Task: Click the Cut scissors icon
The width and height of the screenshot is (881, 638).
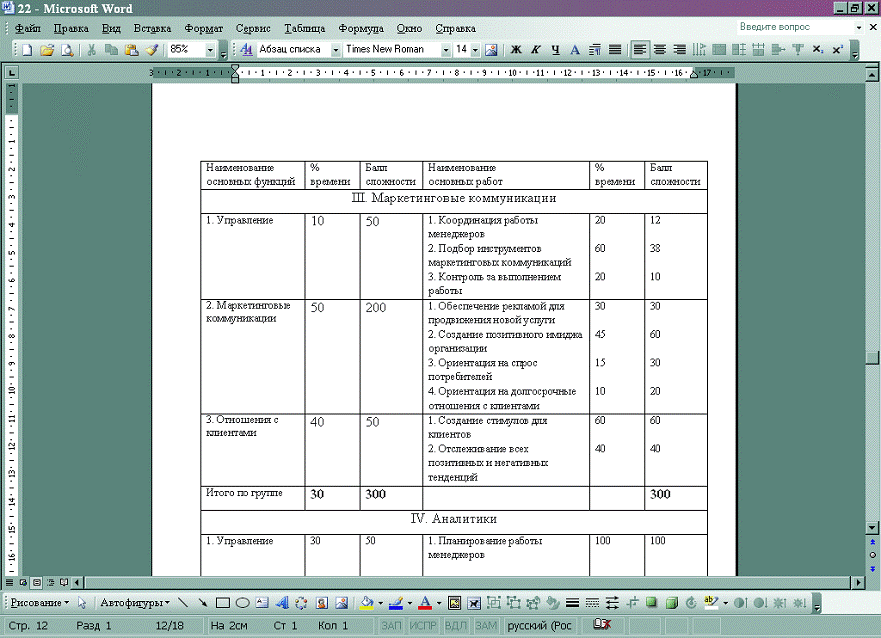Action: [92, 49]
